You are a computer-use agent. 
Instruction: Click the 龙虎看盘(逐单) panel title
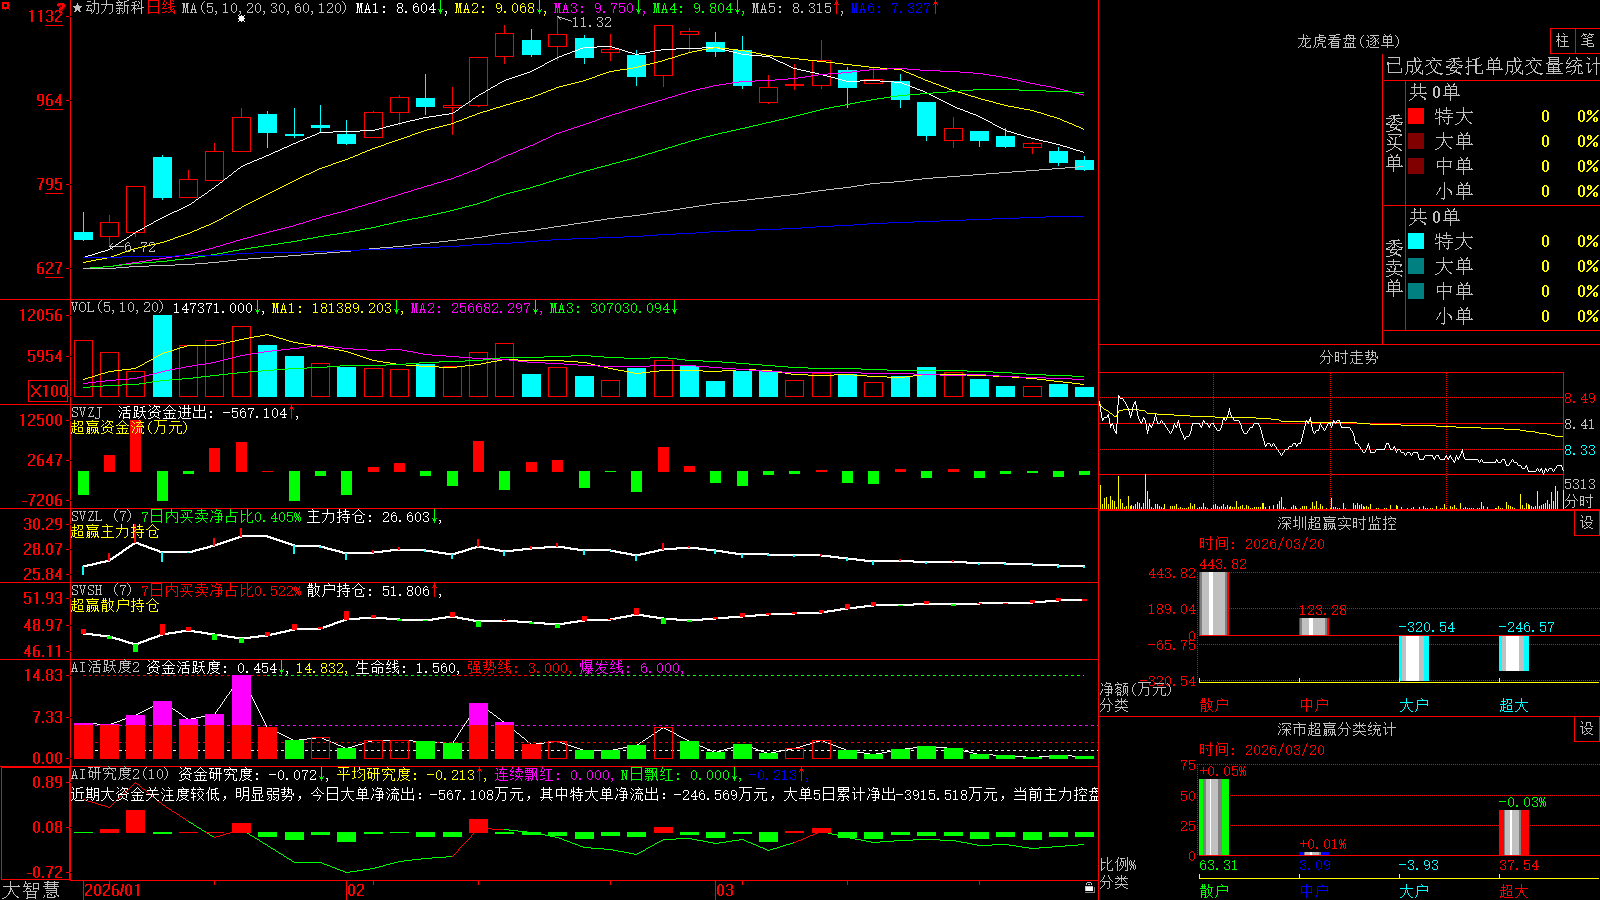1348,41
